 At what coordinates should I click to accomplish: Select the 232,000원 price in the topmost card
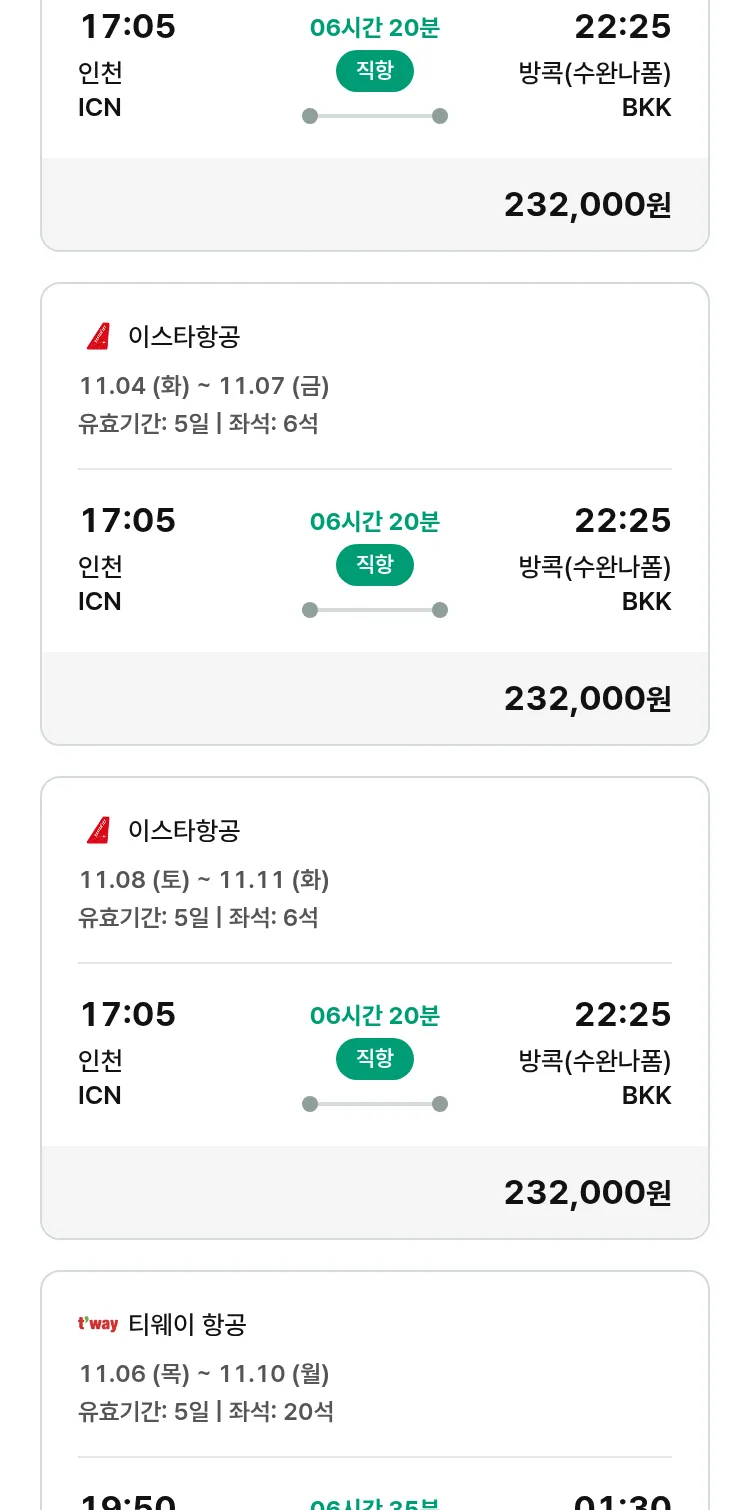pos(587,205)
